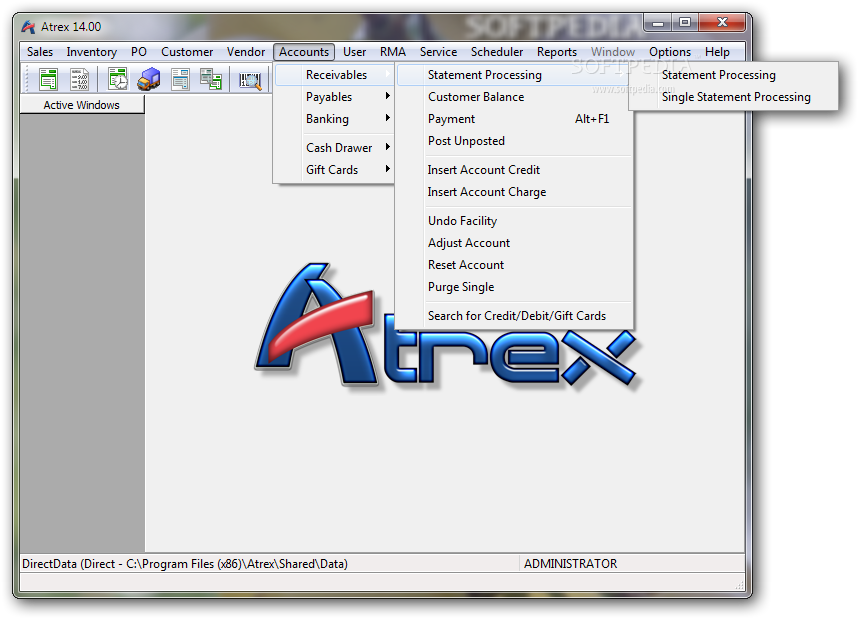859x619 pixels.
Task: Open the Sales menu
Action: click(x=40, y=52)
